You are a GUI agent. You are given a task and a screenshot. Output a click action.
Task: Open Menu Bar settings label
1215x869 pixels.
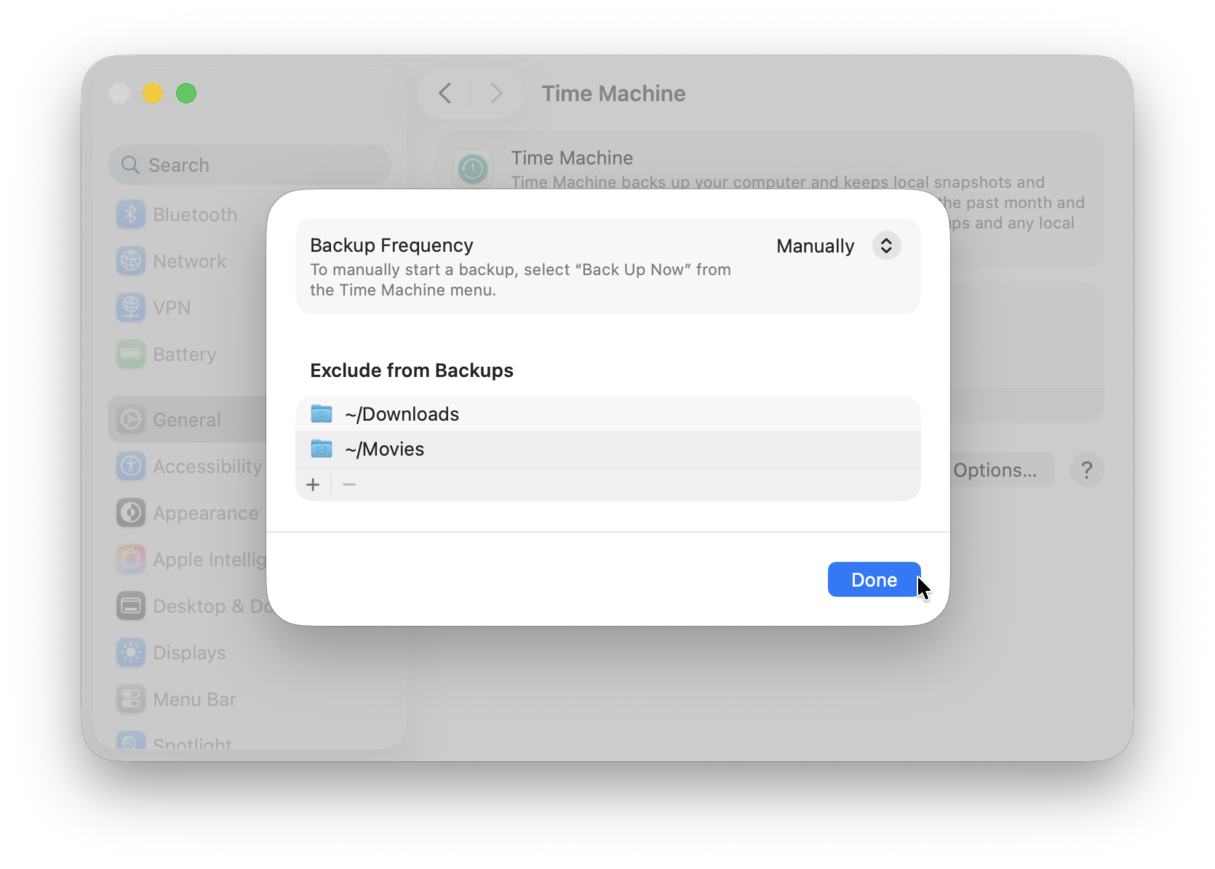click(195, 699)
